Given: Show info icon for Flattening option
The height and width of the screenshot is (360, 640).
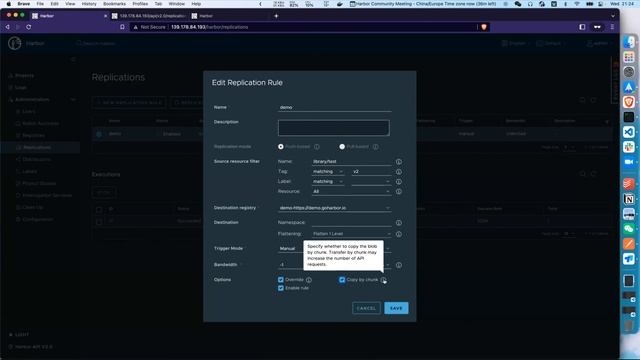Looking at the screenshot, I should point(399,234).
